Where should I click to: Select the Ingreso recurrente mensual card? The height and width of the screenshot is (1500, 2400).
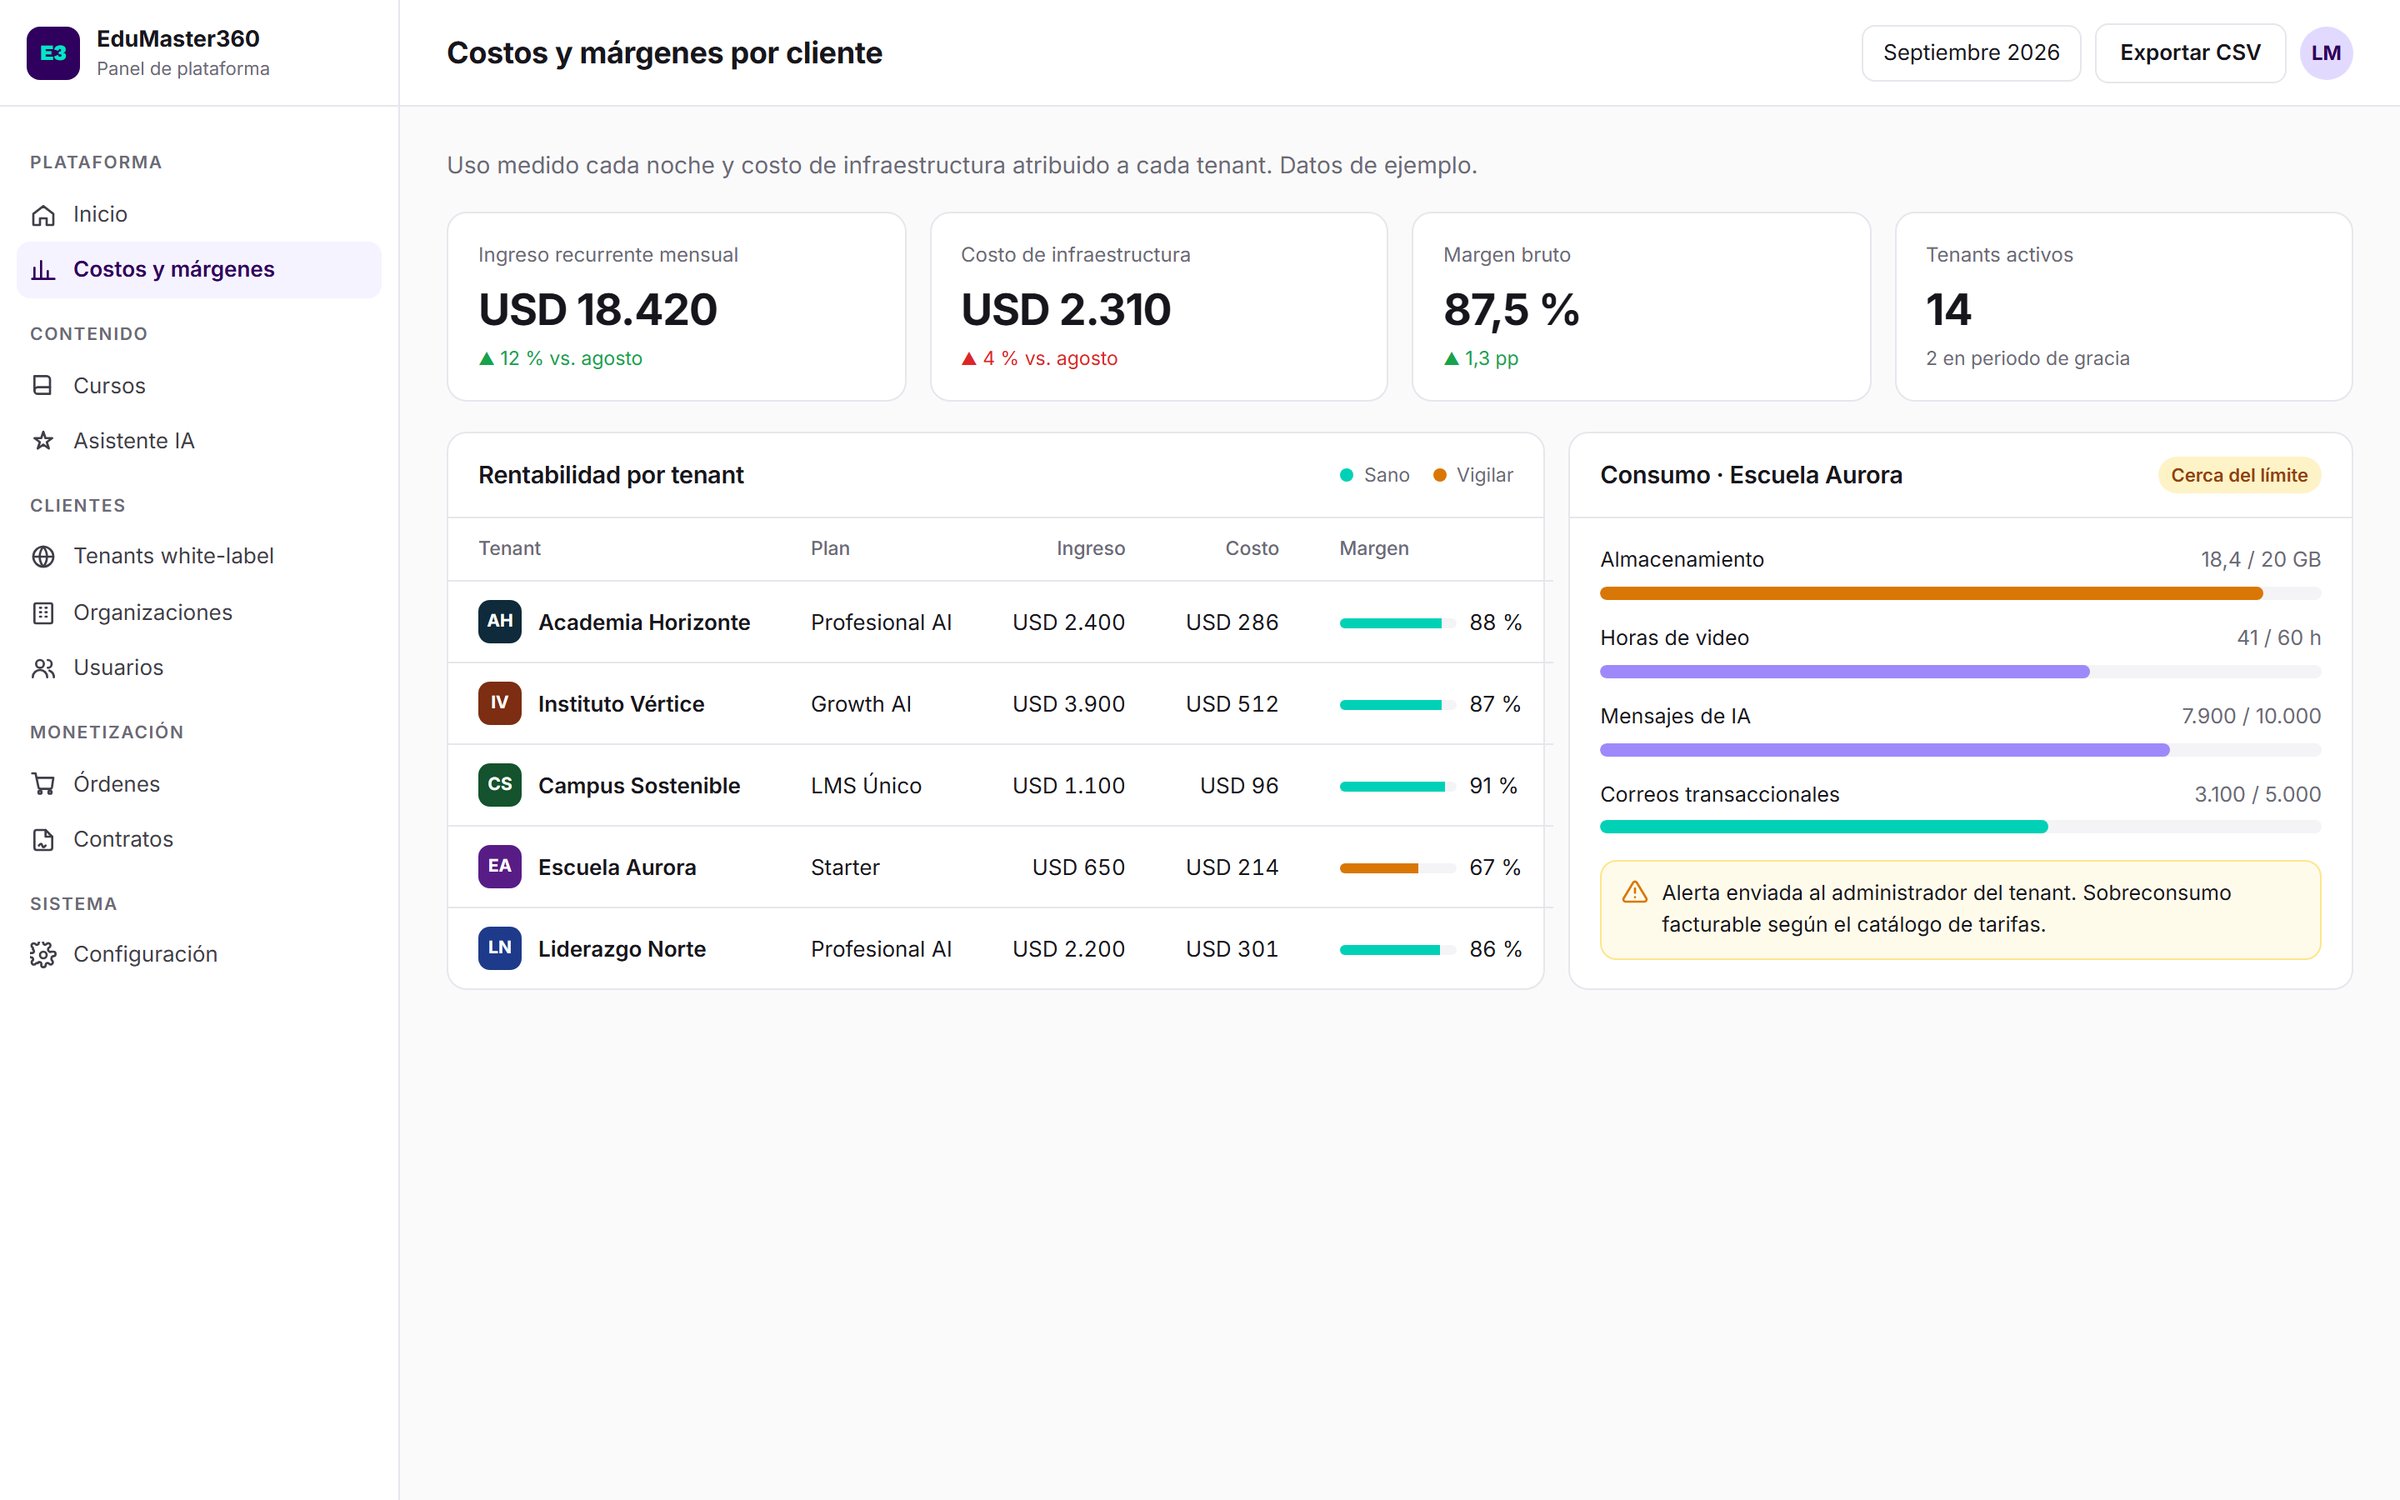coord(676,306)
